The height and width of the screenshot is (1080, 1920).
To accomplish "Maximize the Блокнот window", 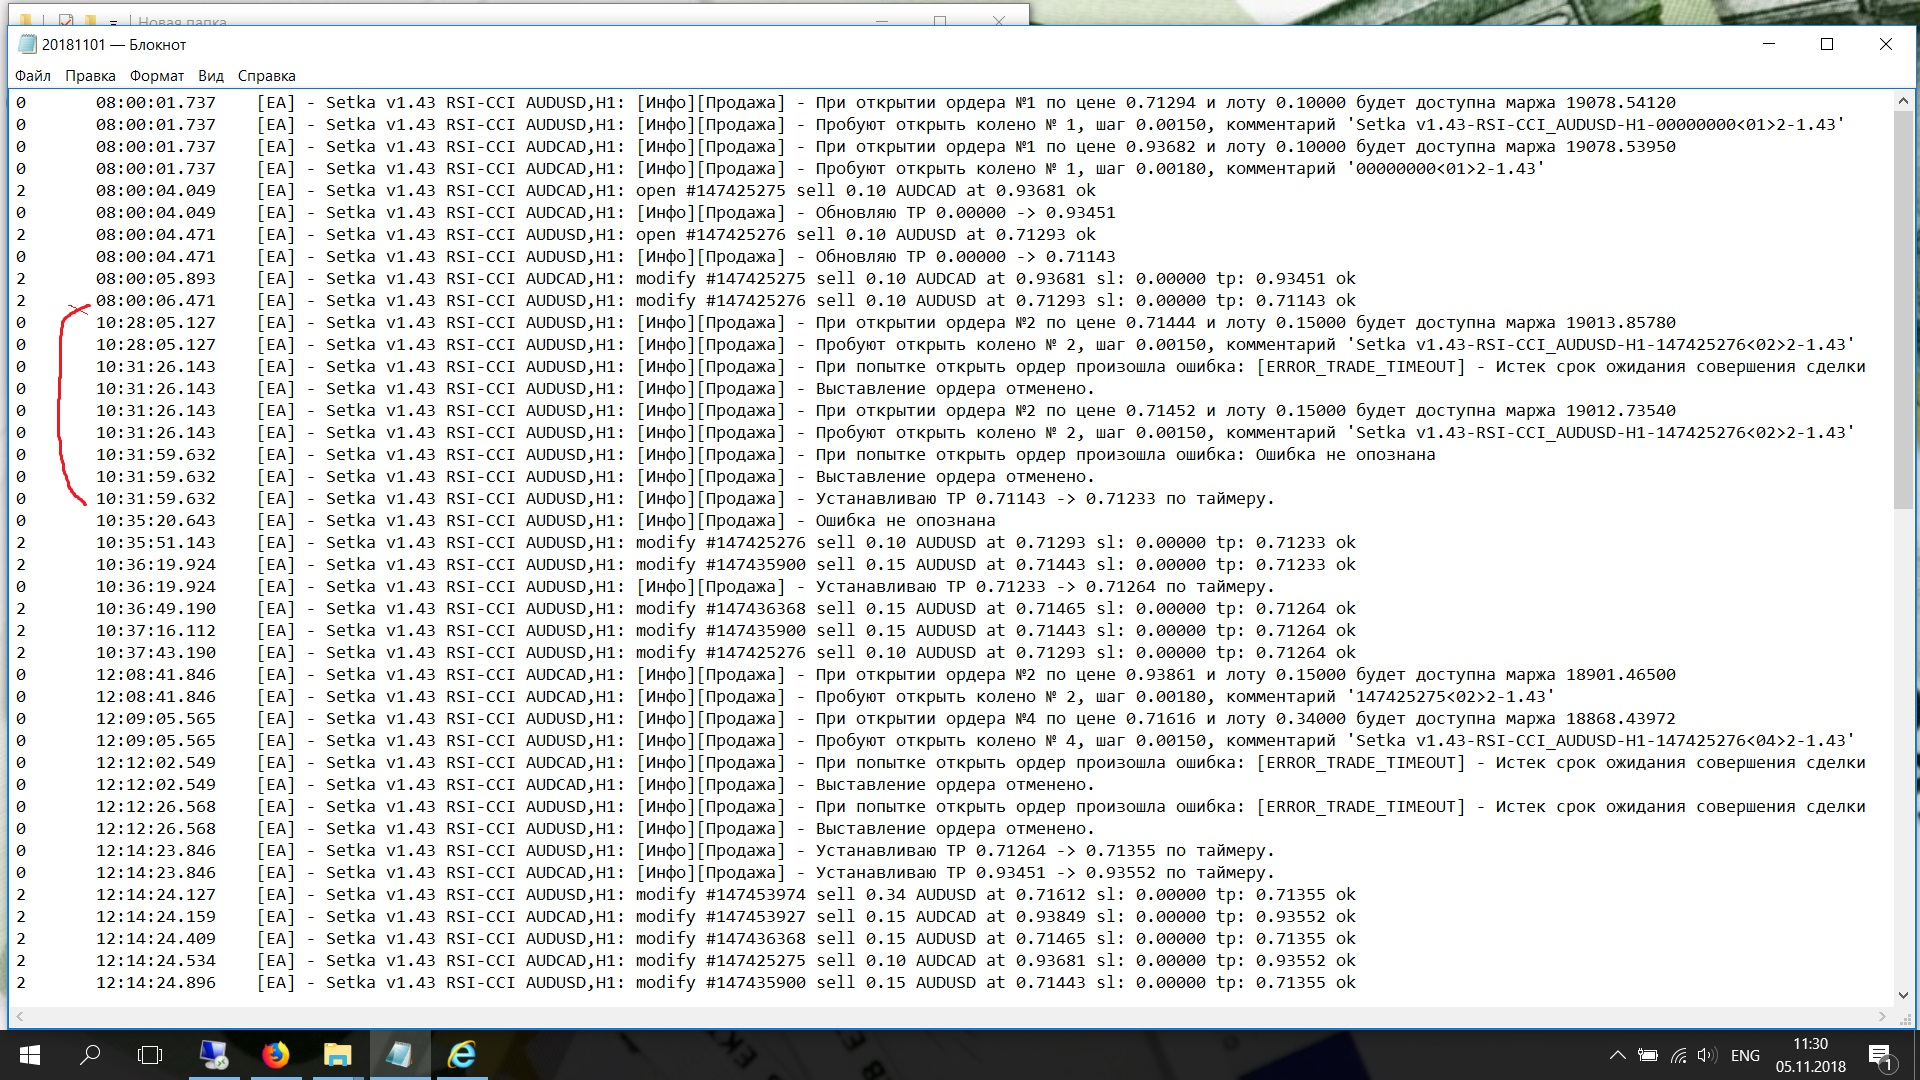I will 1827,44.
